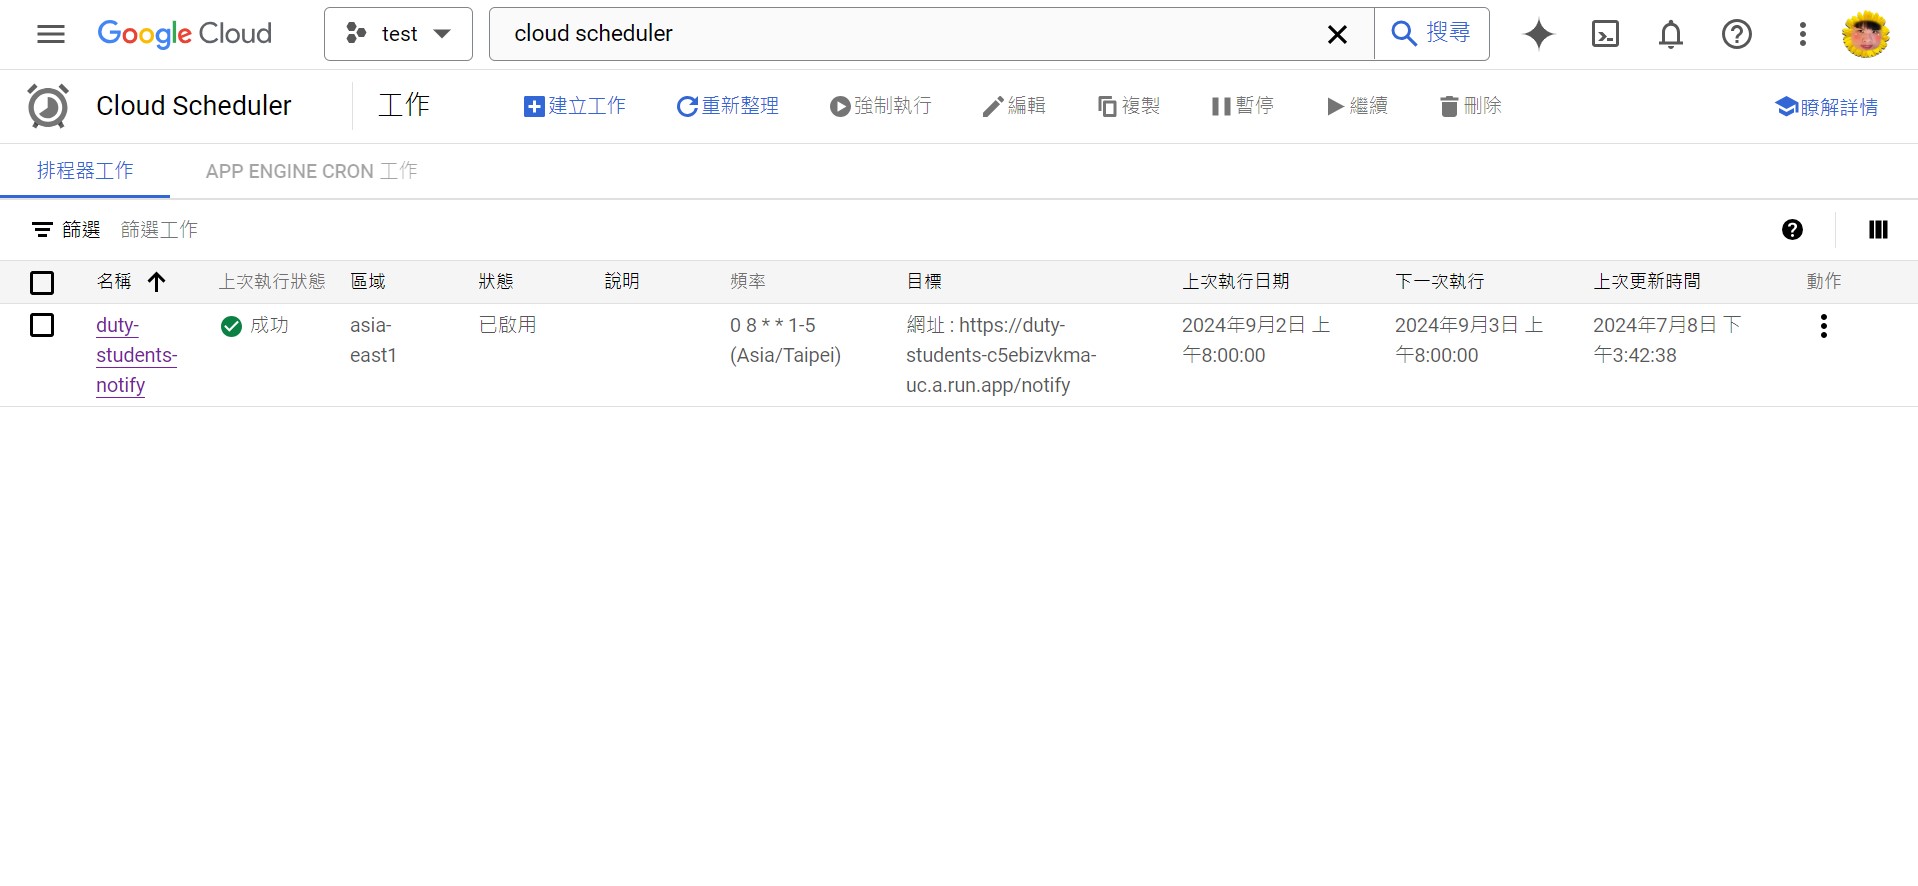Click the 上次更新時間 column header
The image size is (1918, 886).
coord(1647,282)
